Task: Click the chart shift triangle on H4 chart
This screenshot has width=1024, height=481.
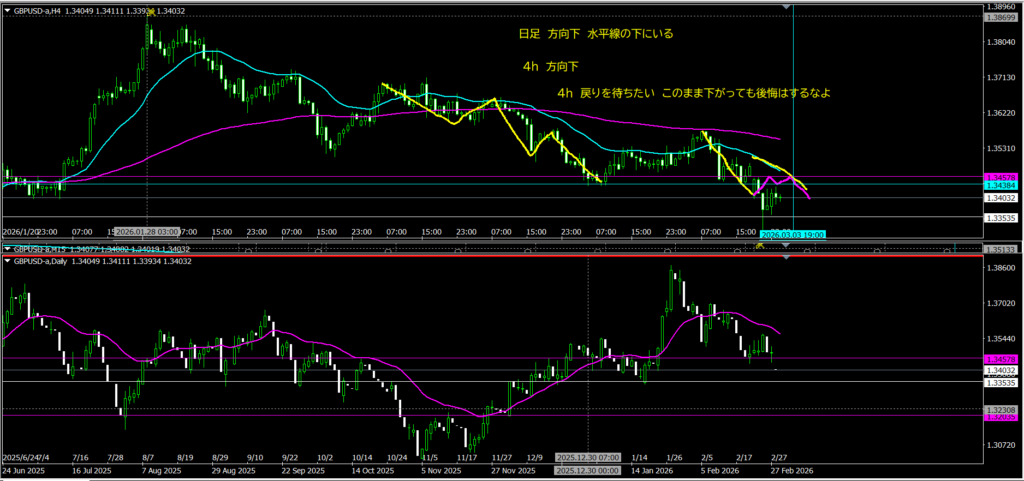Action: click(x=788, y=8)
